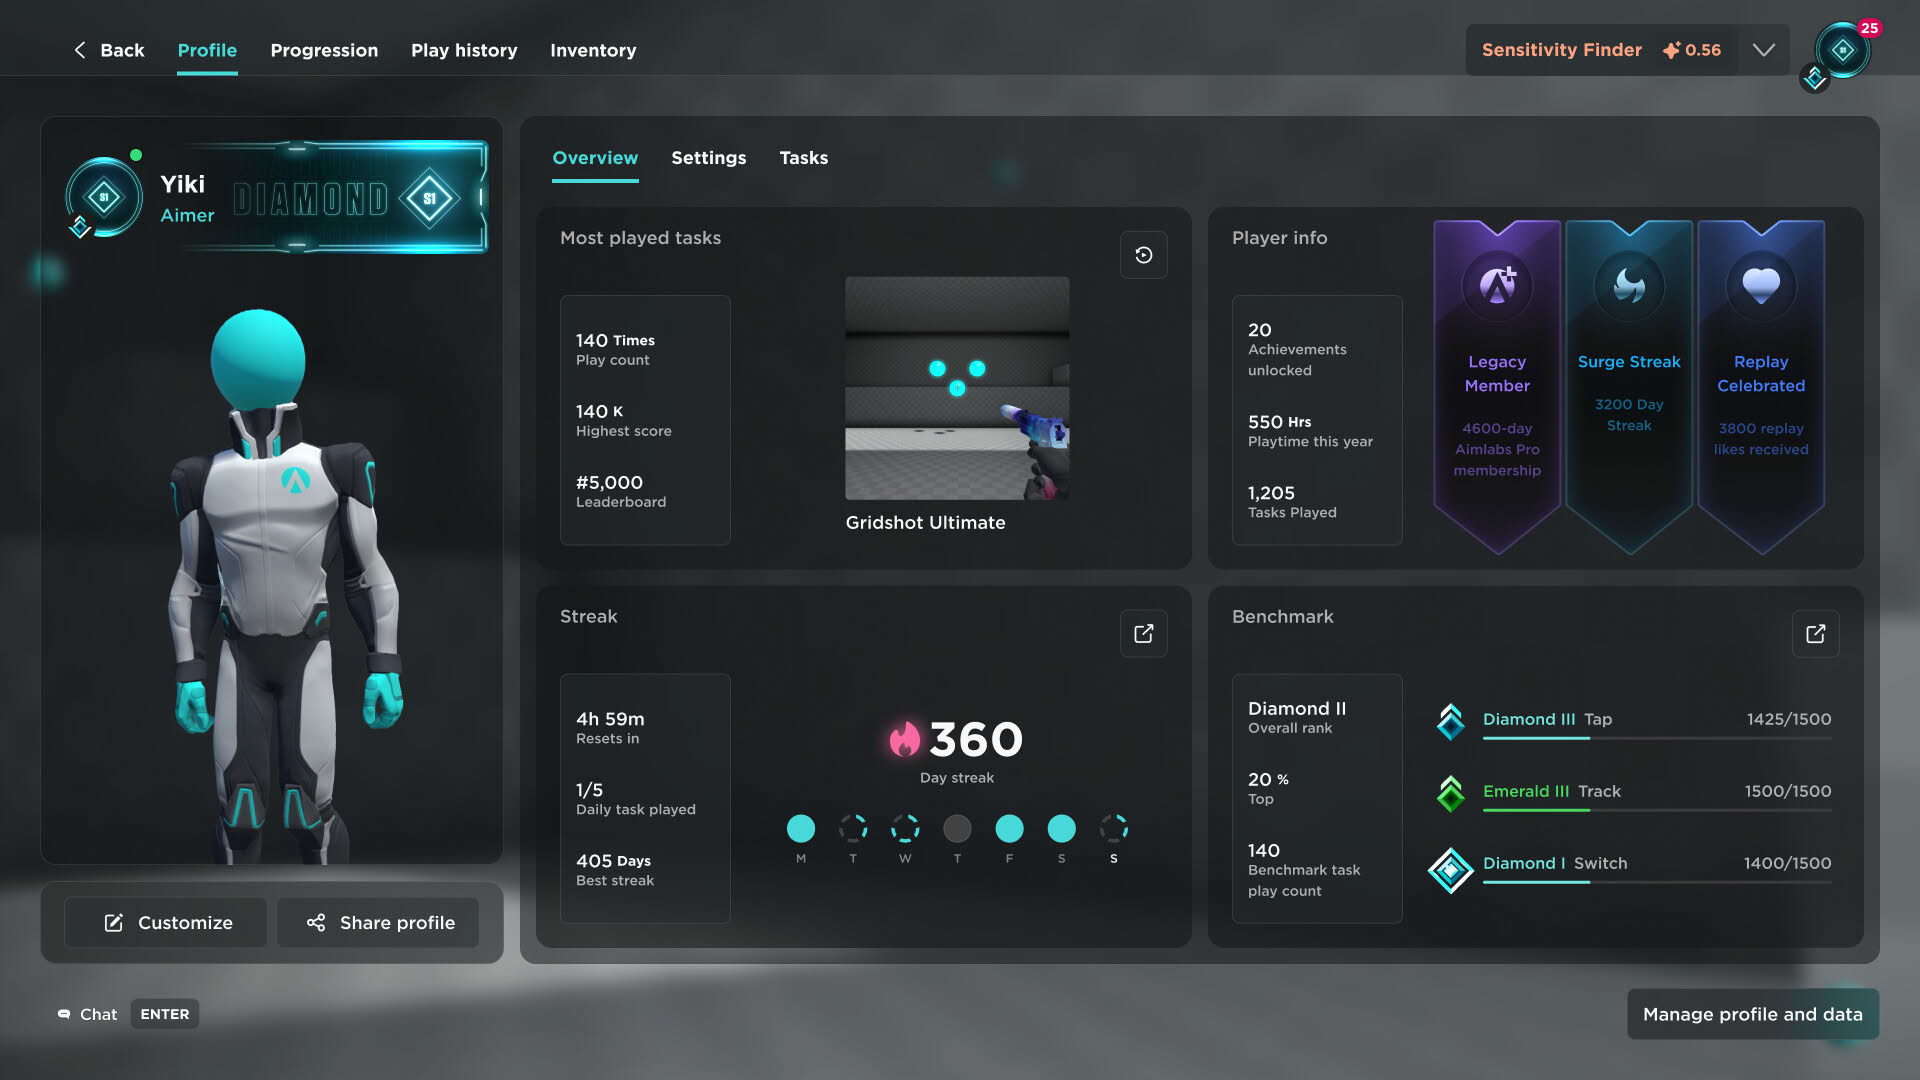
Task: Click the #5,000 Leaderboard stat
Action: 621,491
